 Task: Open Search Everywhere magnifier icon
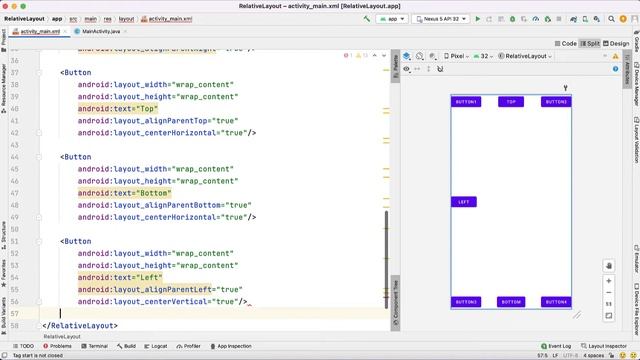coord(611,19)
